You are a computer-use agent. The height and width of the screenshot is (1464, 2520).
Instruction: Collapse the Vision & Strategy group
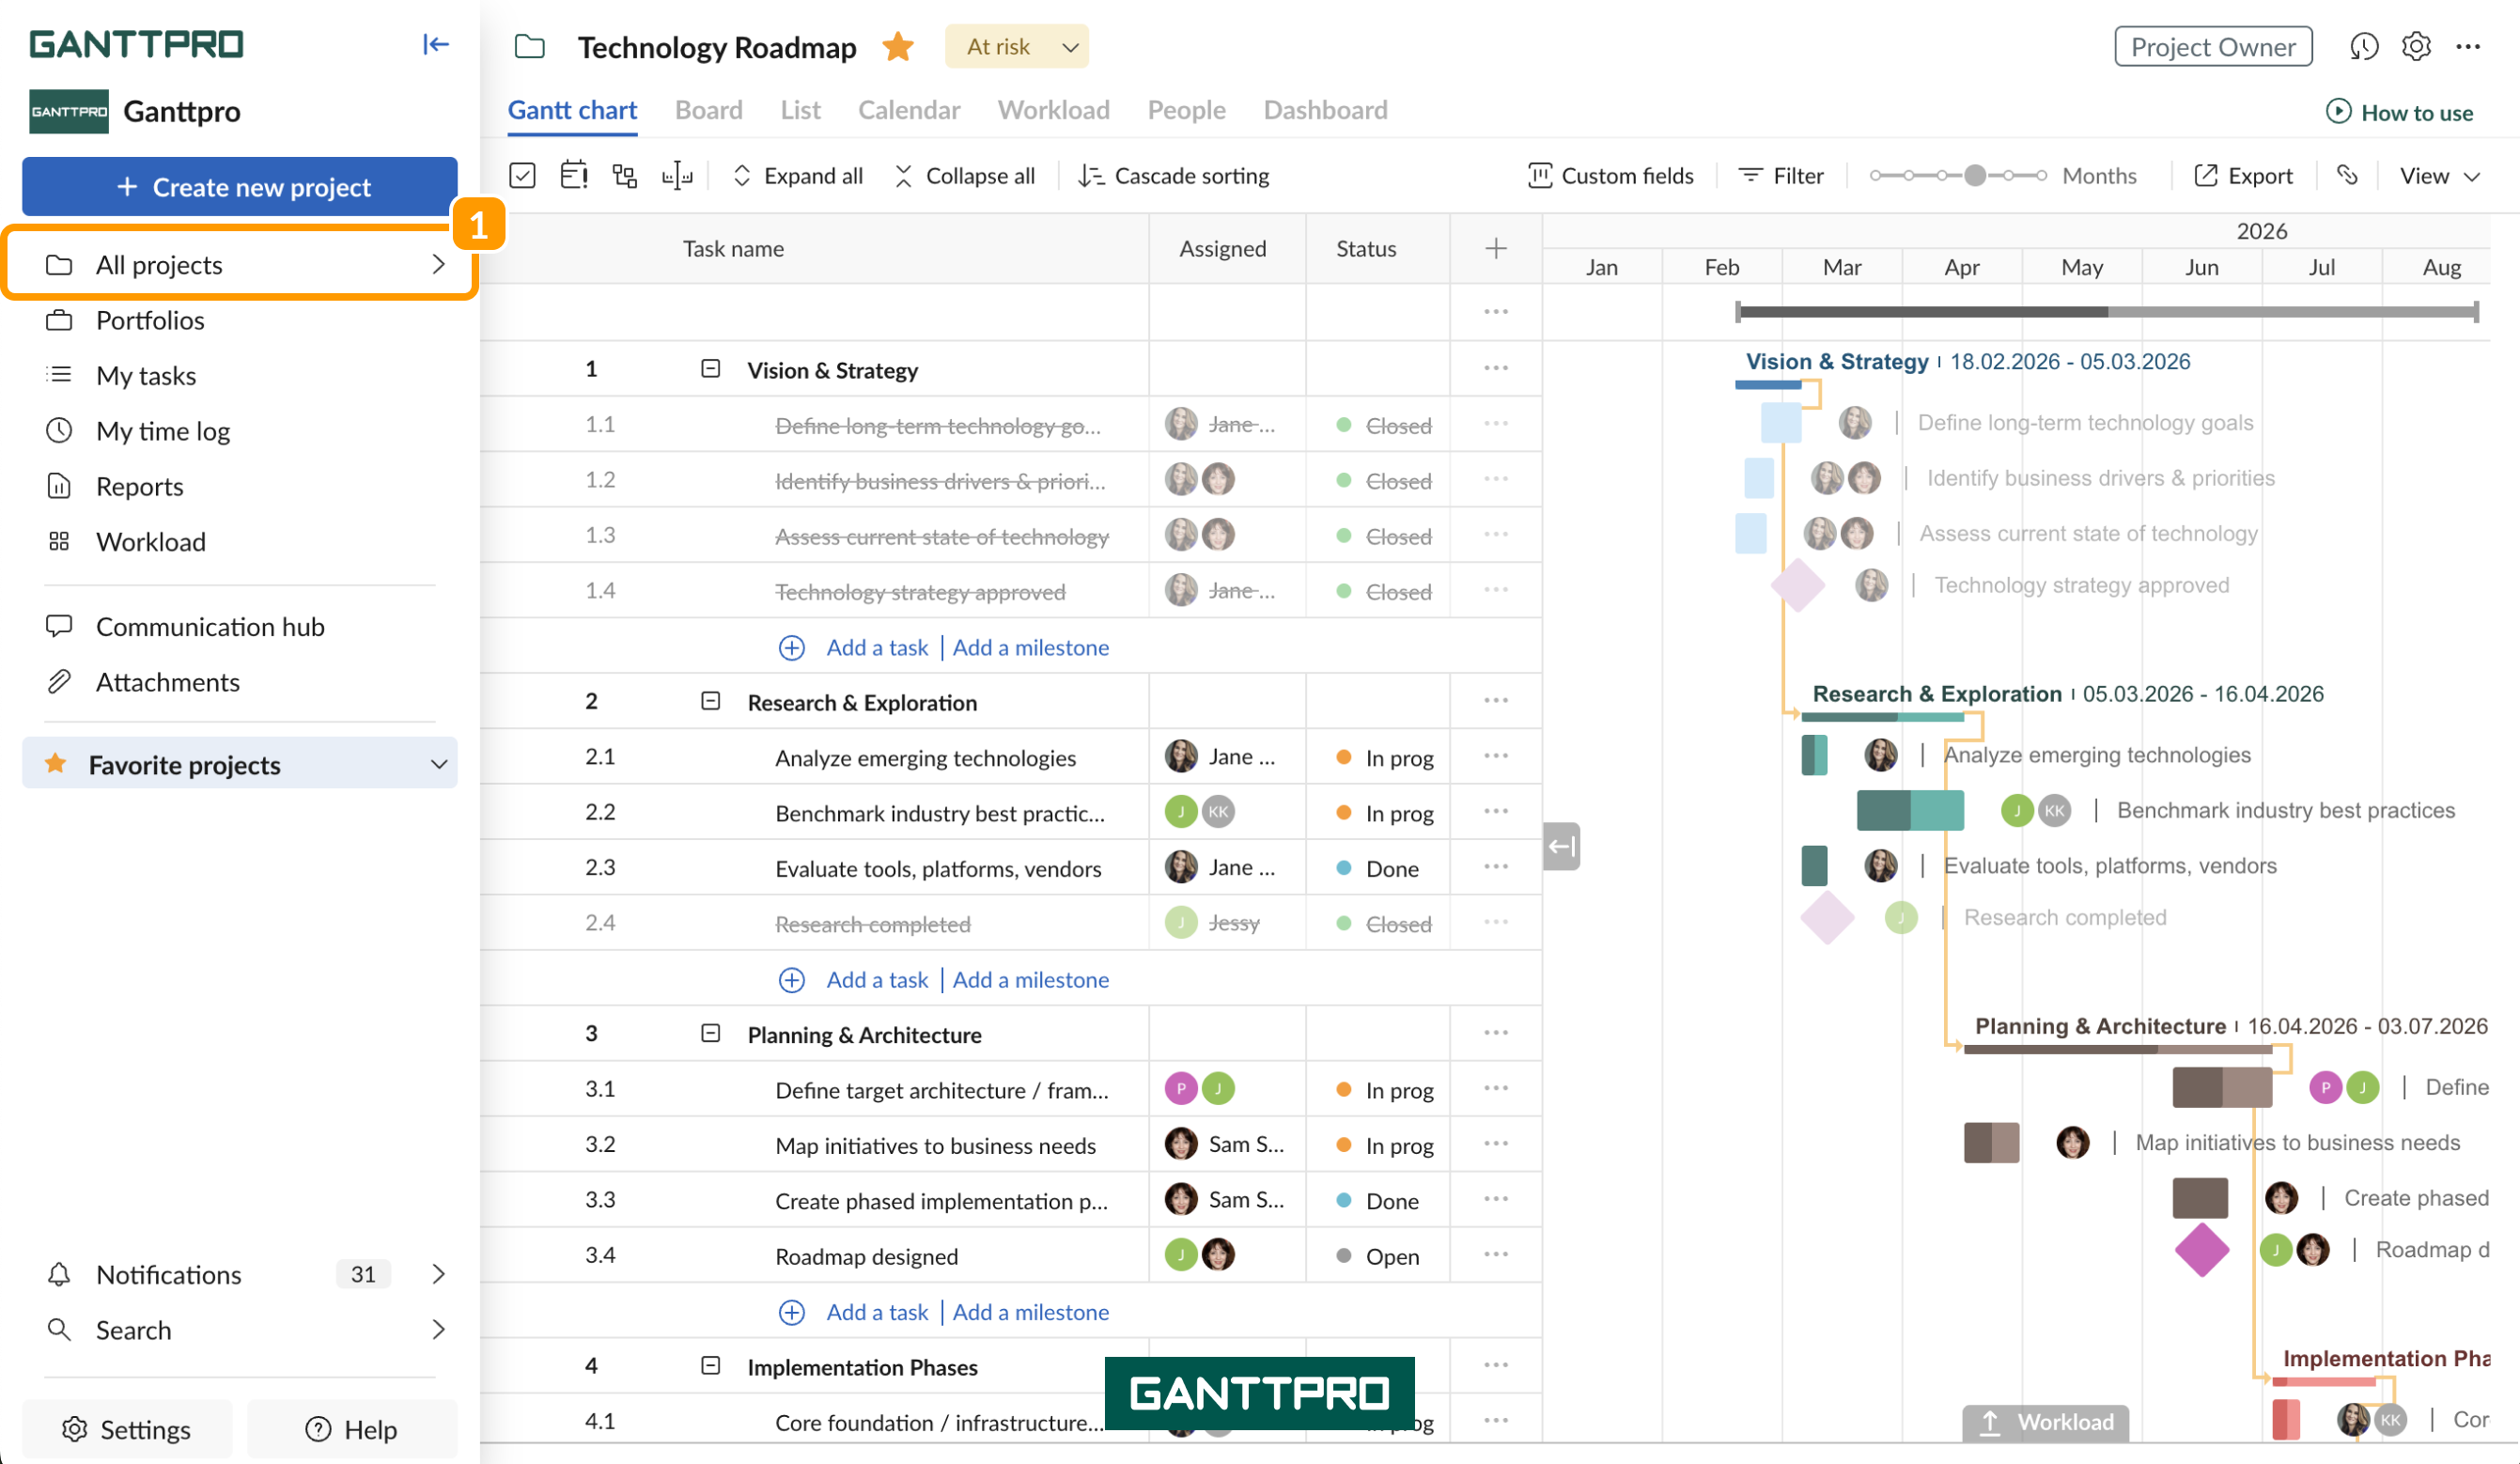(710, 369)
